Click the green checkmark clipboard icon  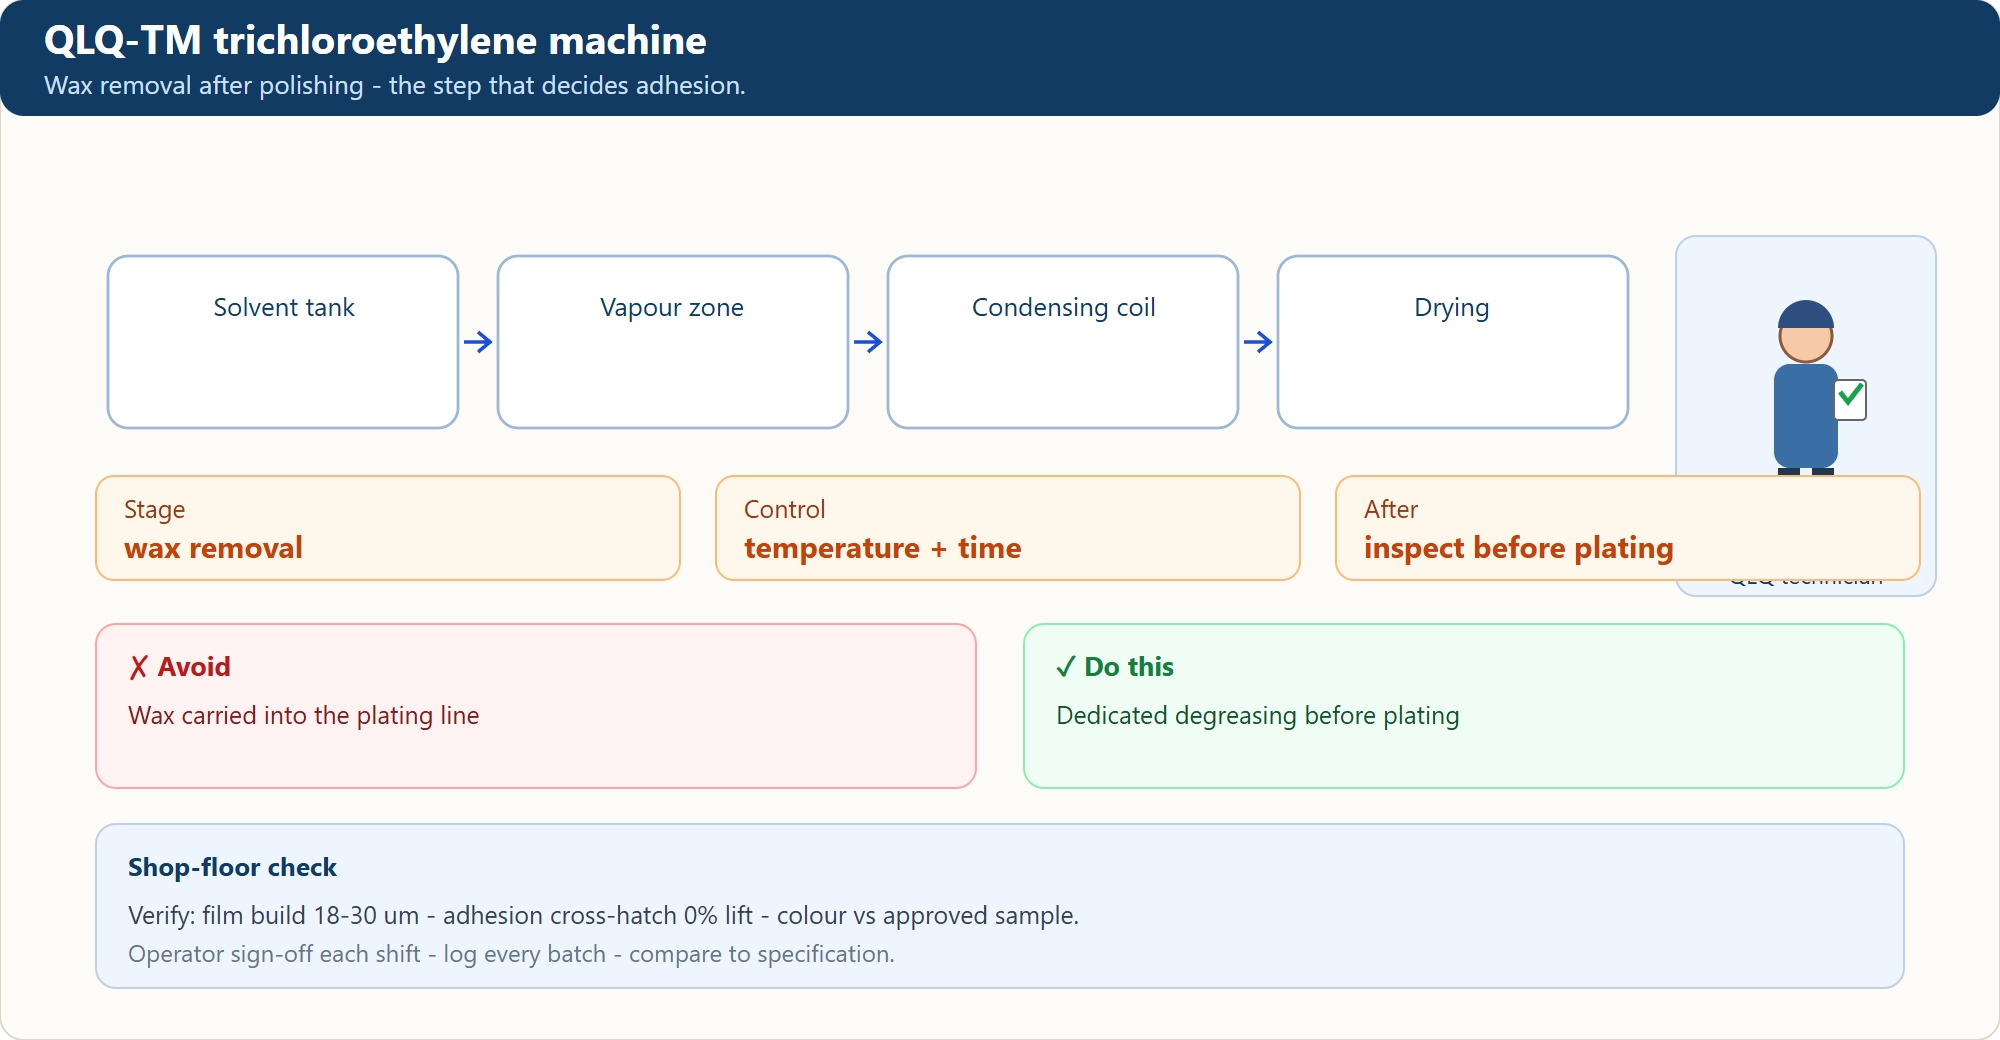[1851, 400]
